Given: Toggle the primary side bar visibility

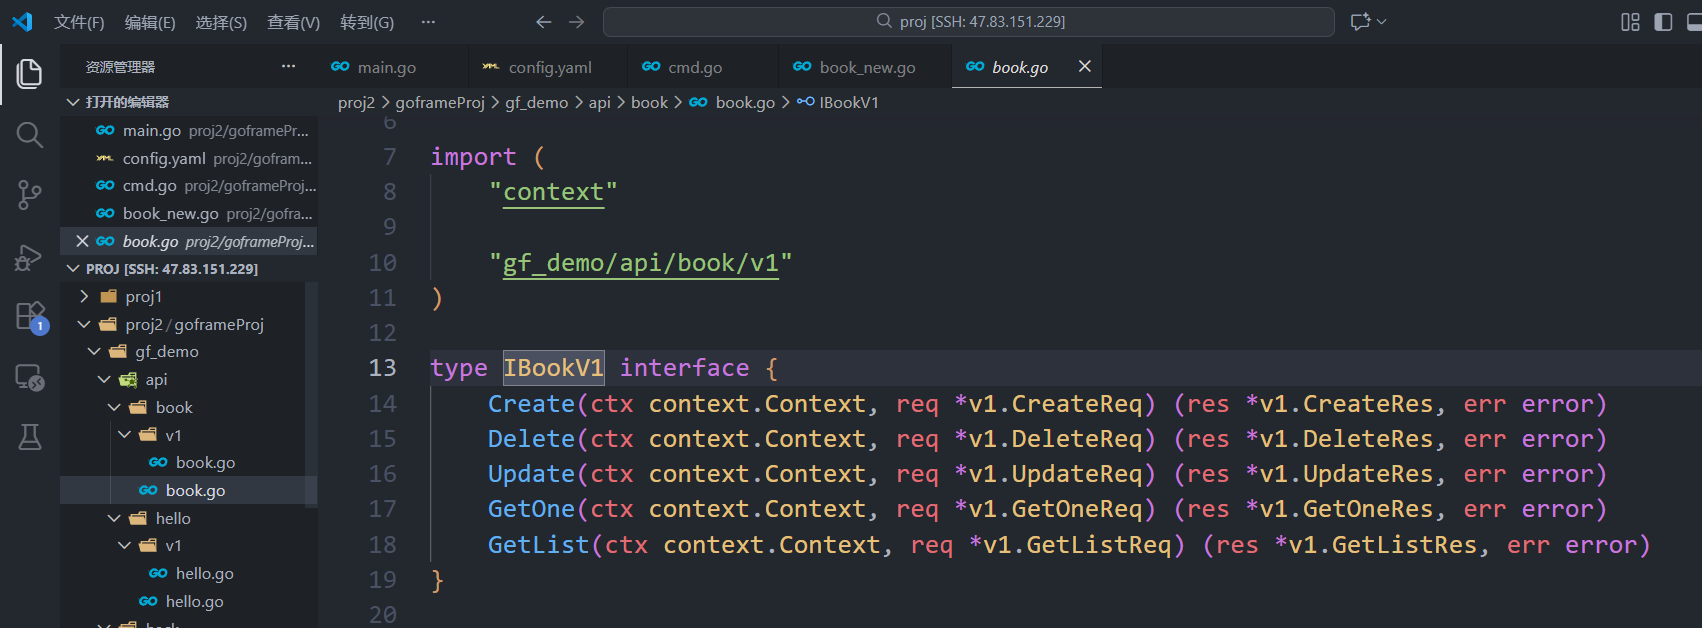Looking at the screenshot, I should [x=1663, y=22].
